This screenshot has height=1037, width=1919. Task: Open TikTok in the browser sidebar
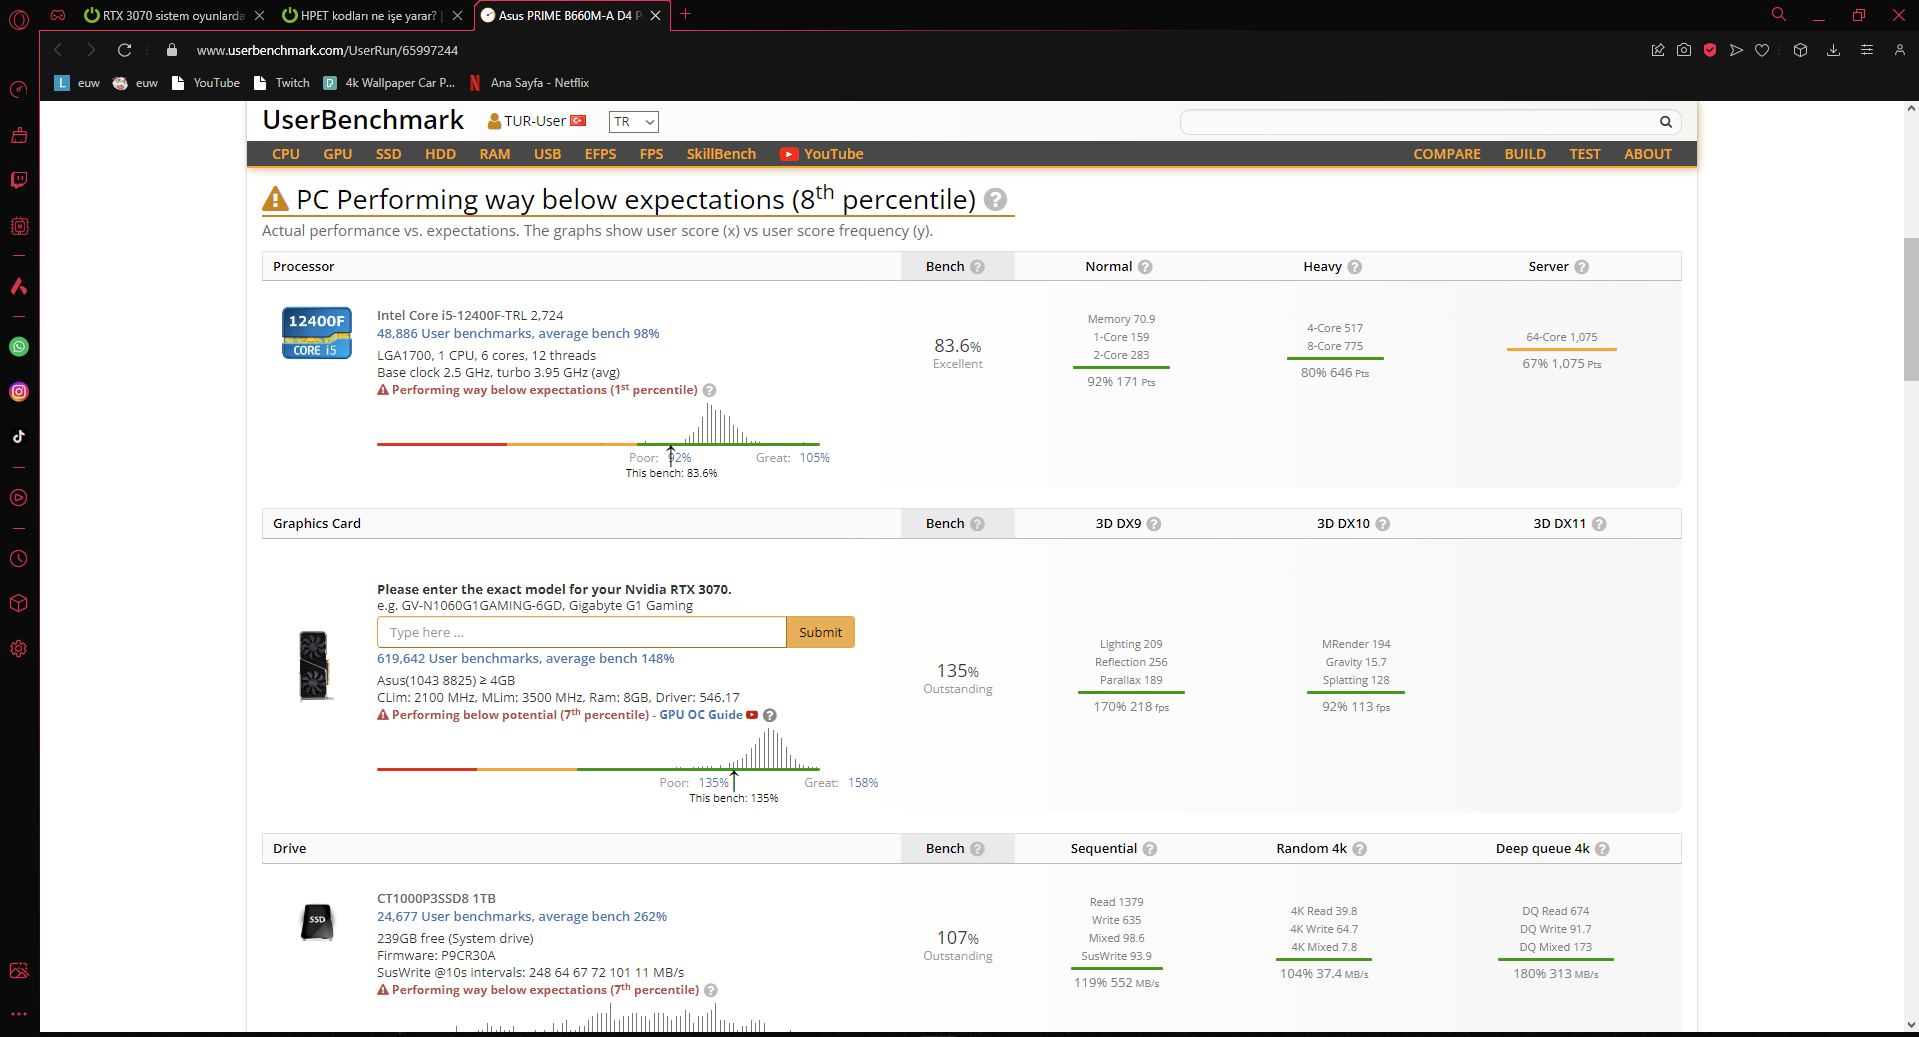pyautogui.click(x=19, y=437)
